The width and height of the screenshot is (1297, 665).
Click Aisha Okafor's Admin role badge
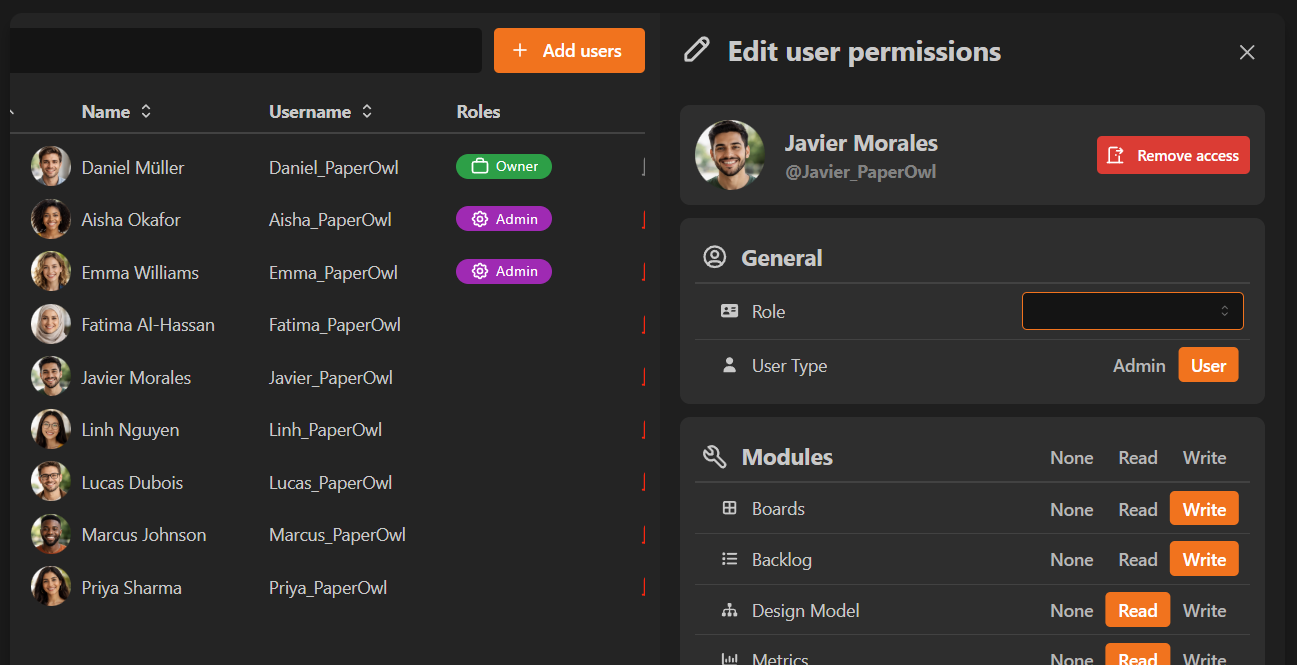click(x=504, y=219)
